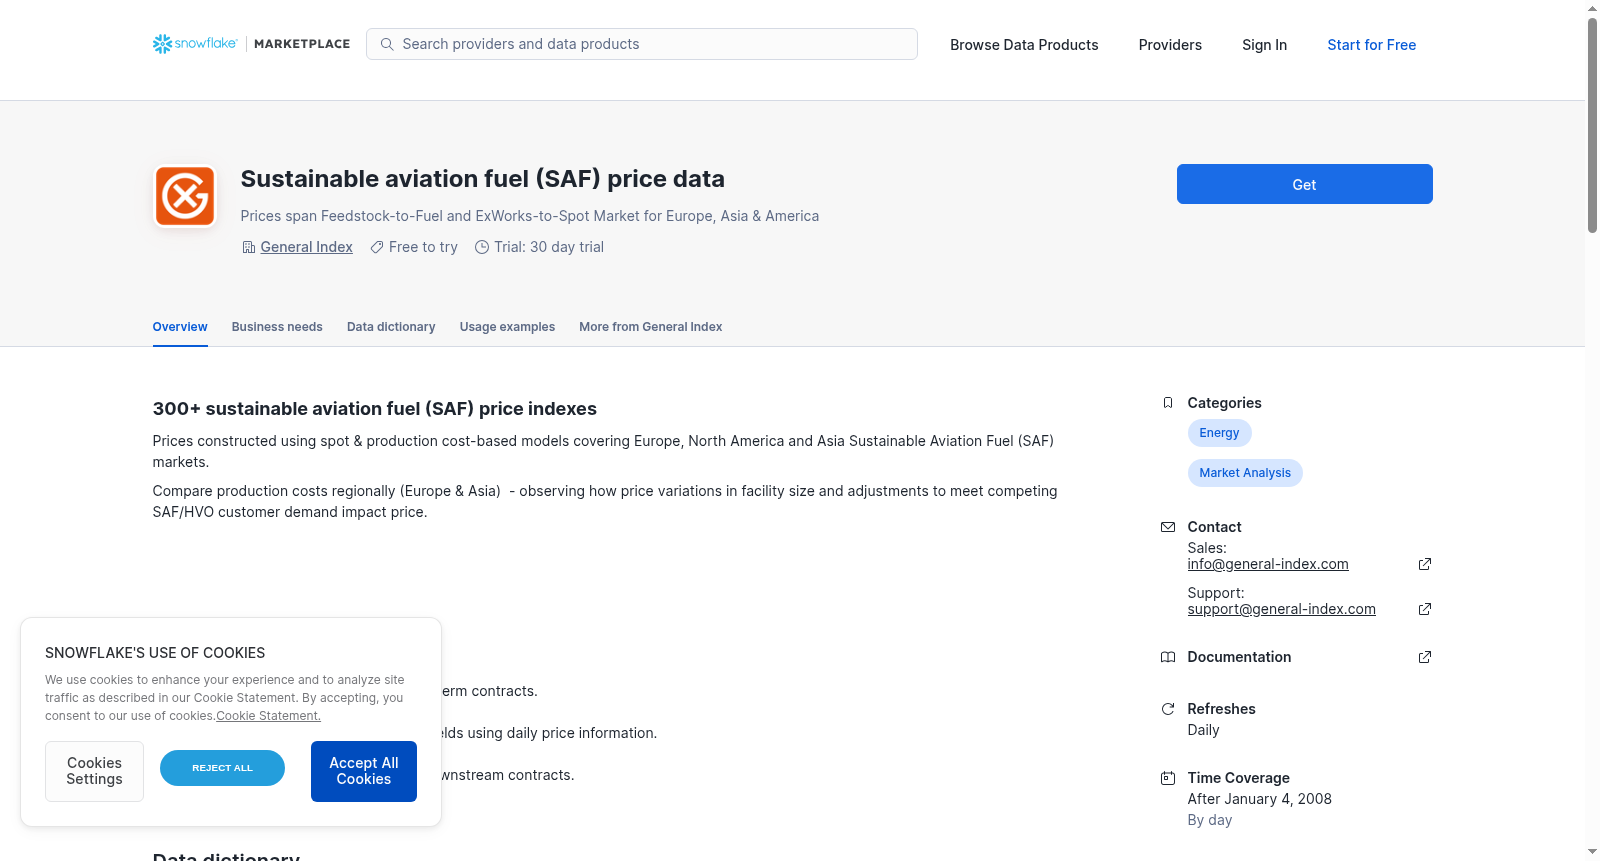Click the General Index orange logo

click(x=185, y=196)
